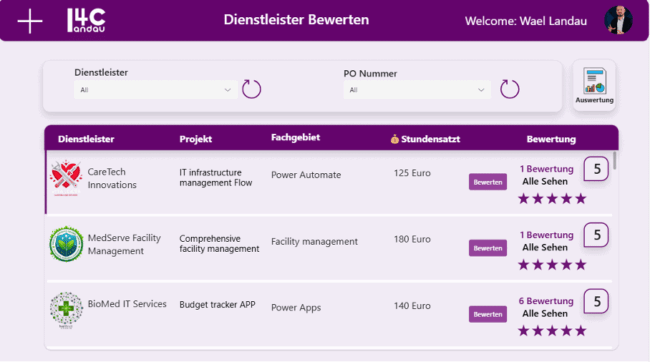Click Bewerten button for CareTech Innovations
Image resolution: width=650 pixels, height=362 pixels.
488,182
